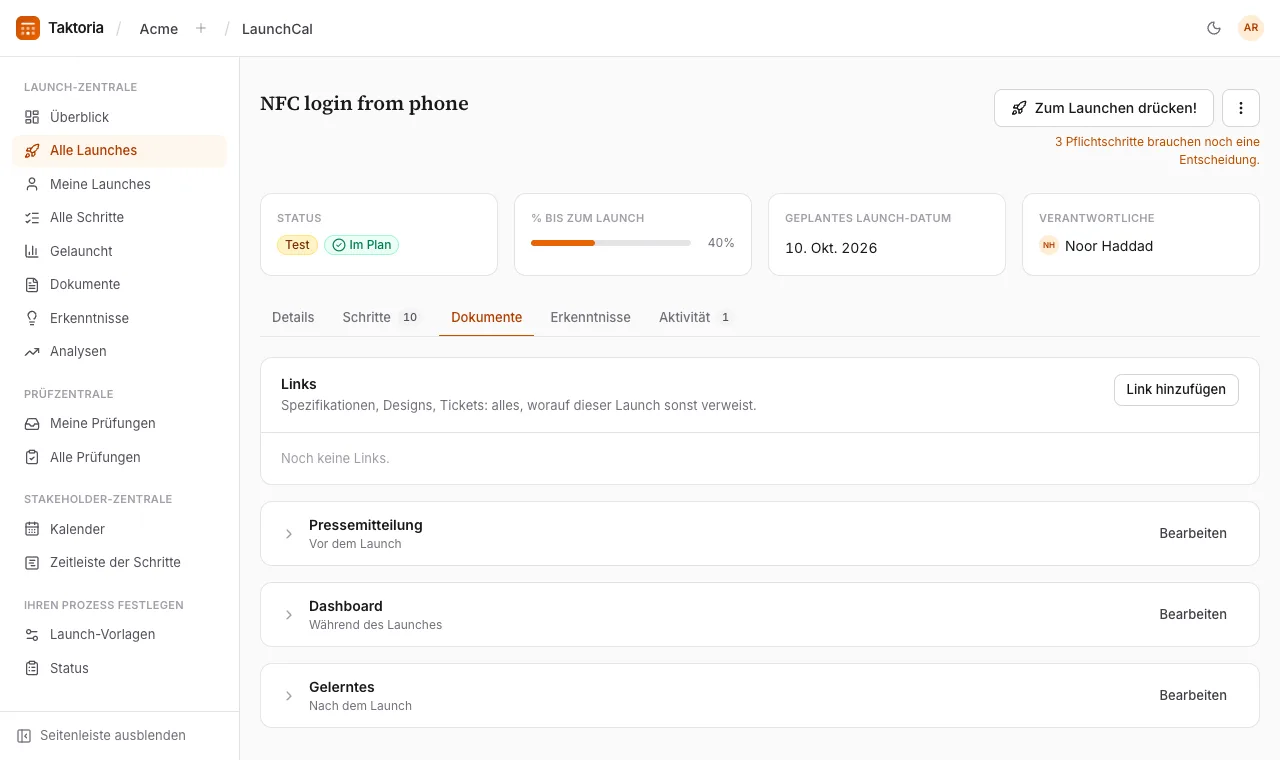1280x760 pixels.
Task: Open the Überblick dashboard icon
Action: point(32,117)
